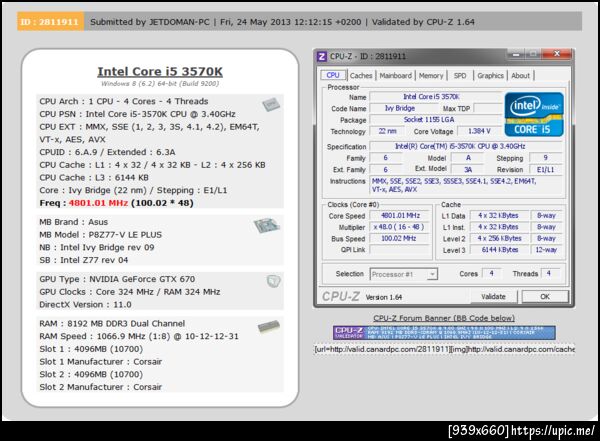Click the Package Socket 1155 LGA field
The width and height of the screenshot is (600, 441).
click(x=435, y=120)
